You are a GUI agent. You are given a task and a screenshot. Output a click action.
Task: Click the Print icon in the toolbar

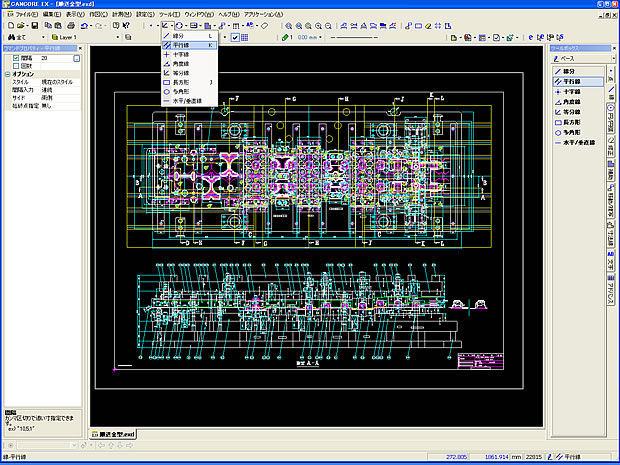(71, 25)
